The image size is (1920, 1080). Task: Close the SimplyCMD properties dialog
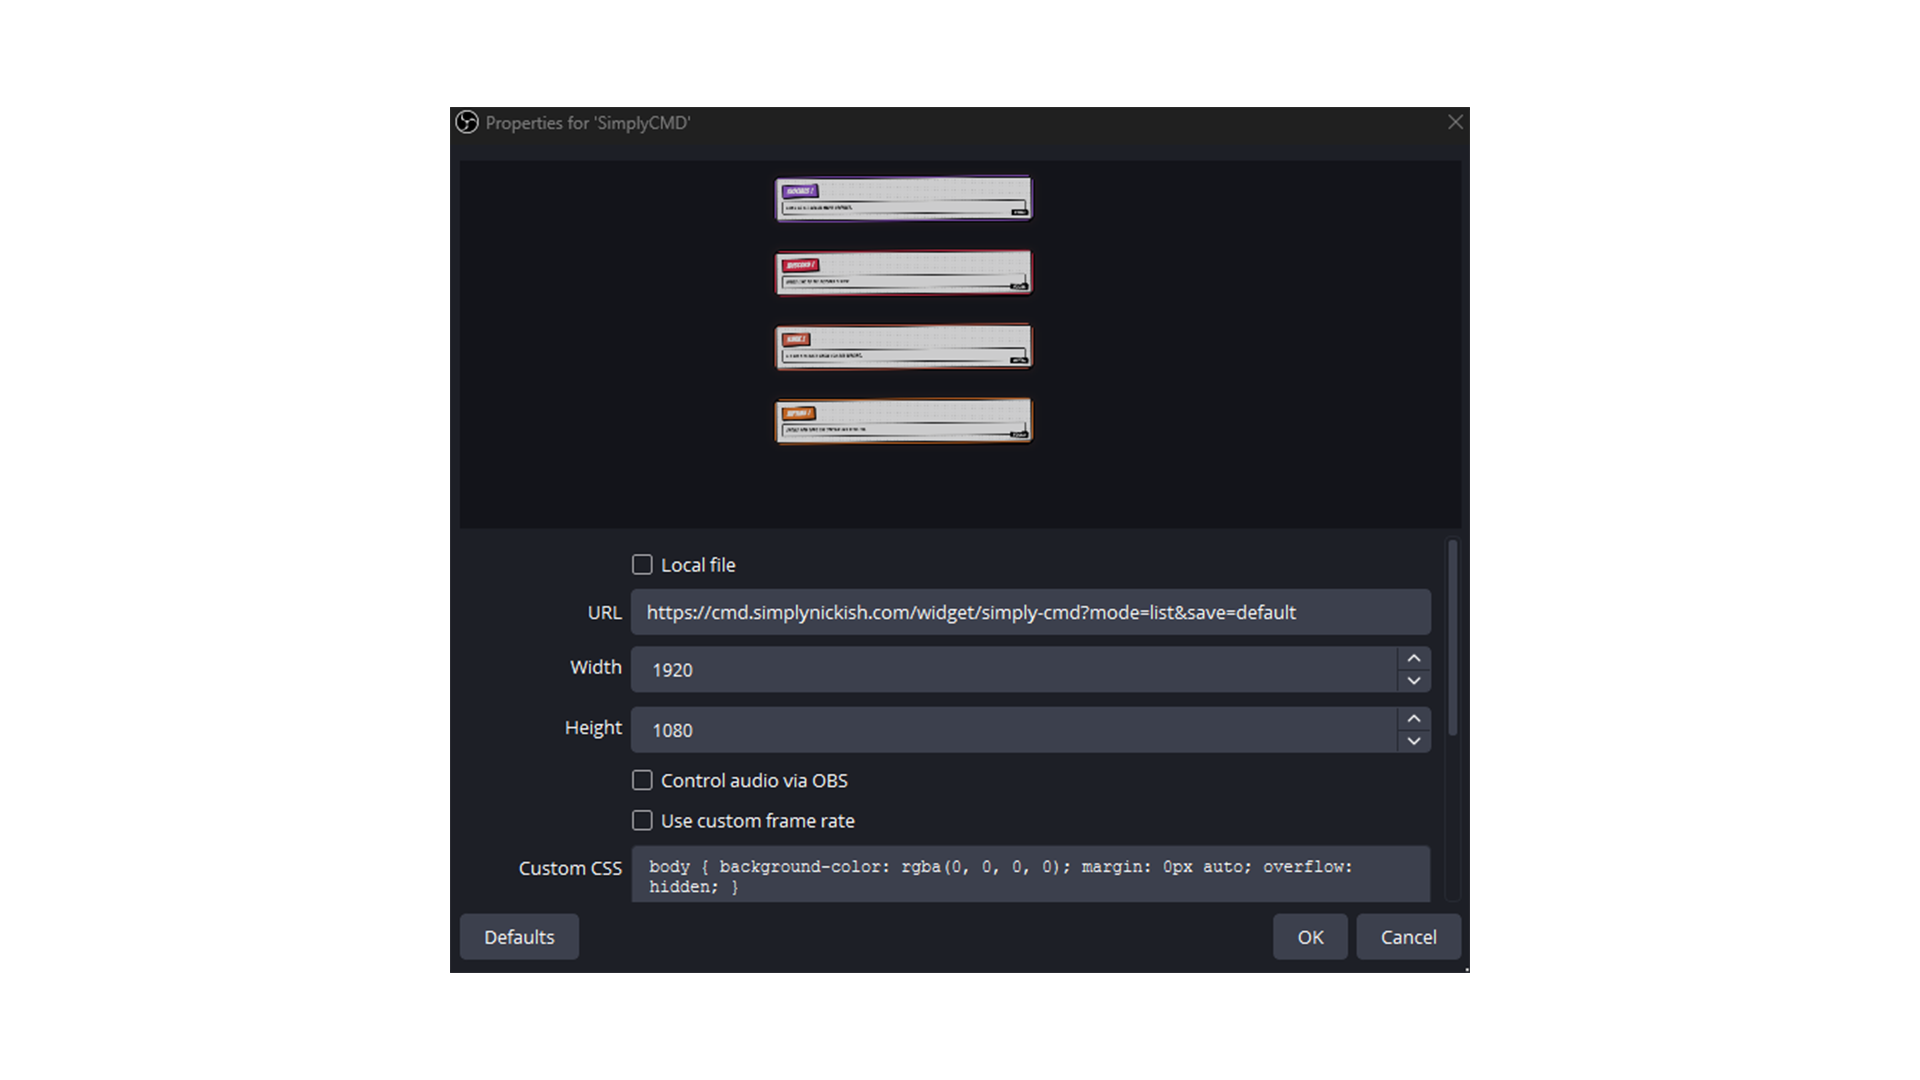tap(1455, 122)
